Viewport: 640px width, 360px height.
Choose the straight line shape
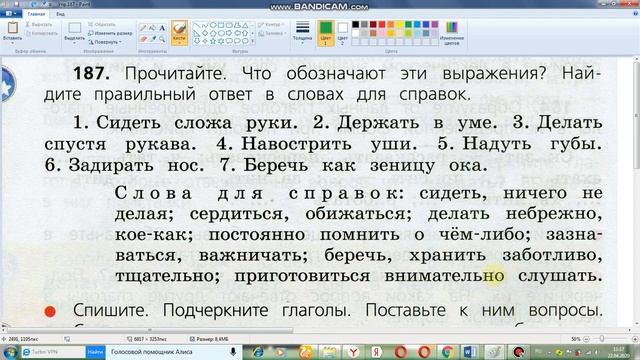tap(197, 25)
